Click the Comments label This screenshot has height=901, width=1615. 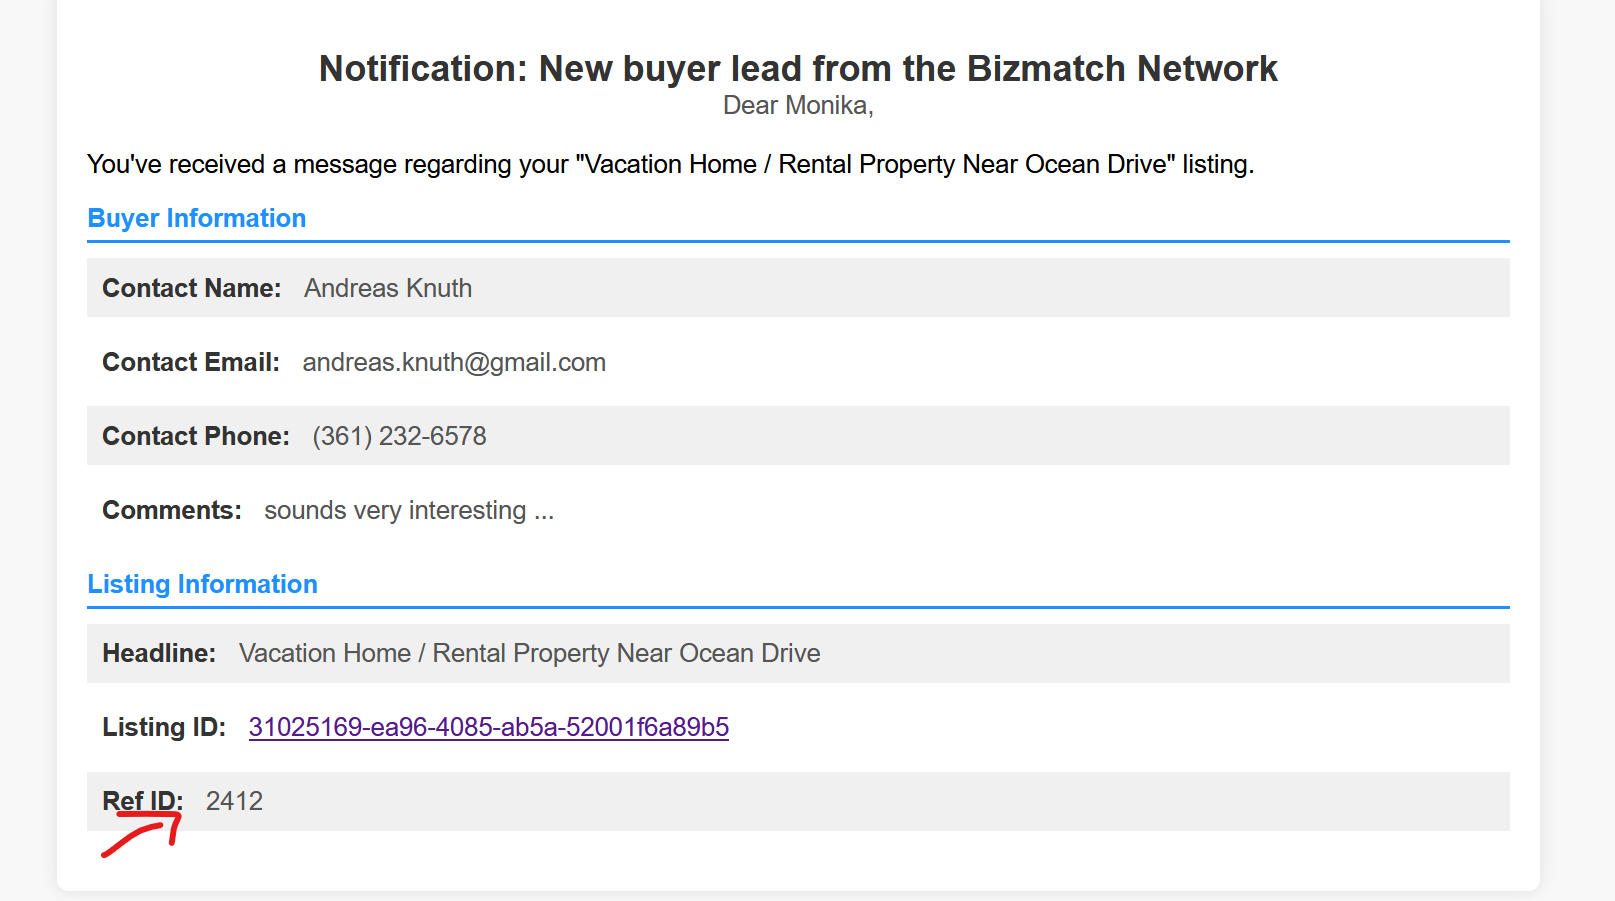coord(171,510)
